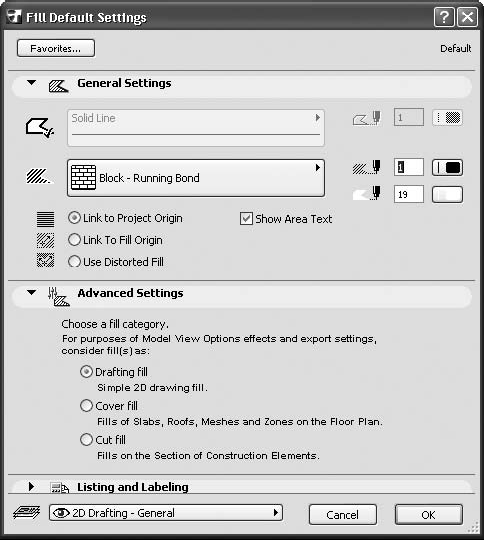This screenshot has width=484, height=540.
Task: Open the 2D Drafting - General layer dropdown
Action: point(166,513)
